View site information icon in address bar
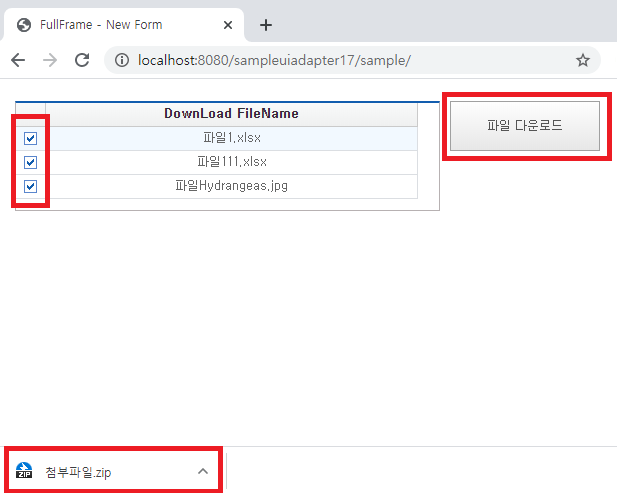Image resolution: width=617 pixels, height=493 pixels. [122, 60]
